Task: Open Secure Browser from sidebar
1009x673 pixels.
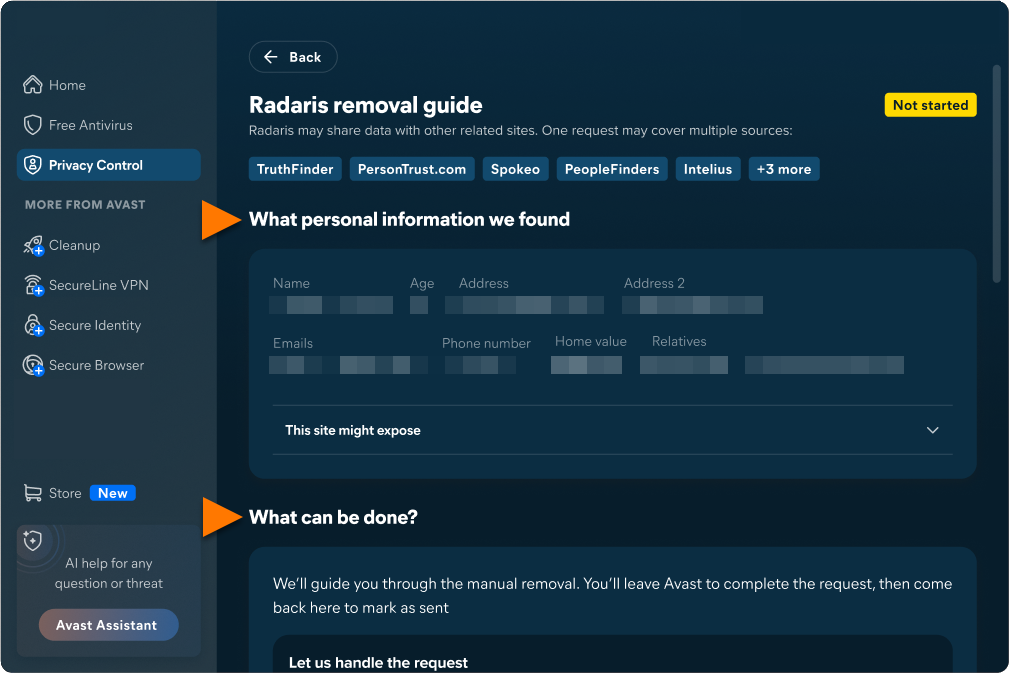Action: coord(109,365)
